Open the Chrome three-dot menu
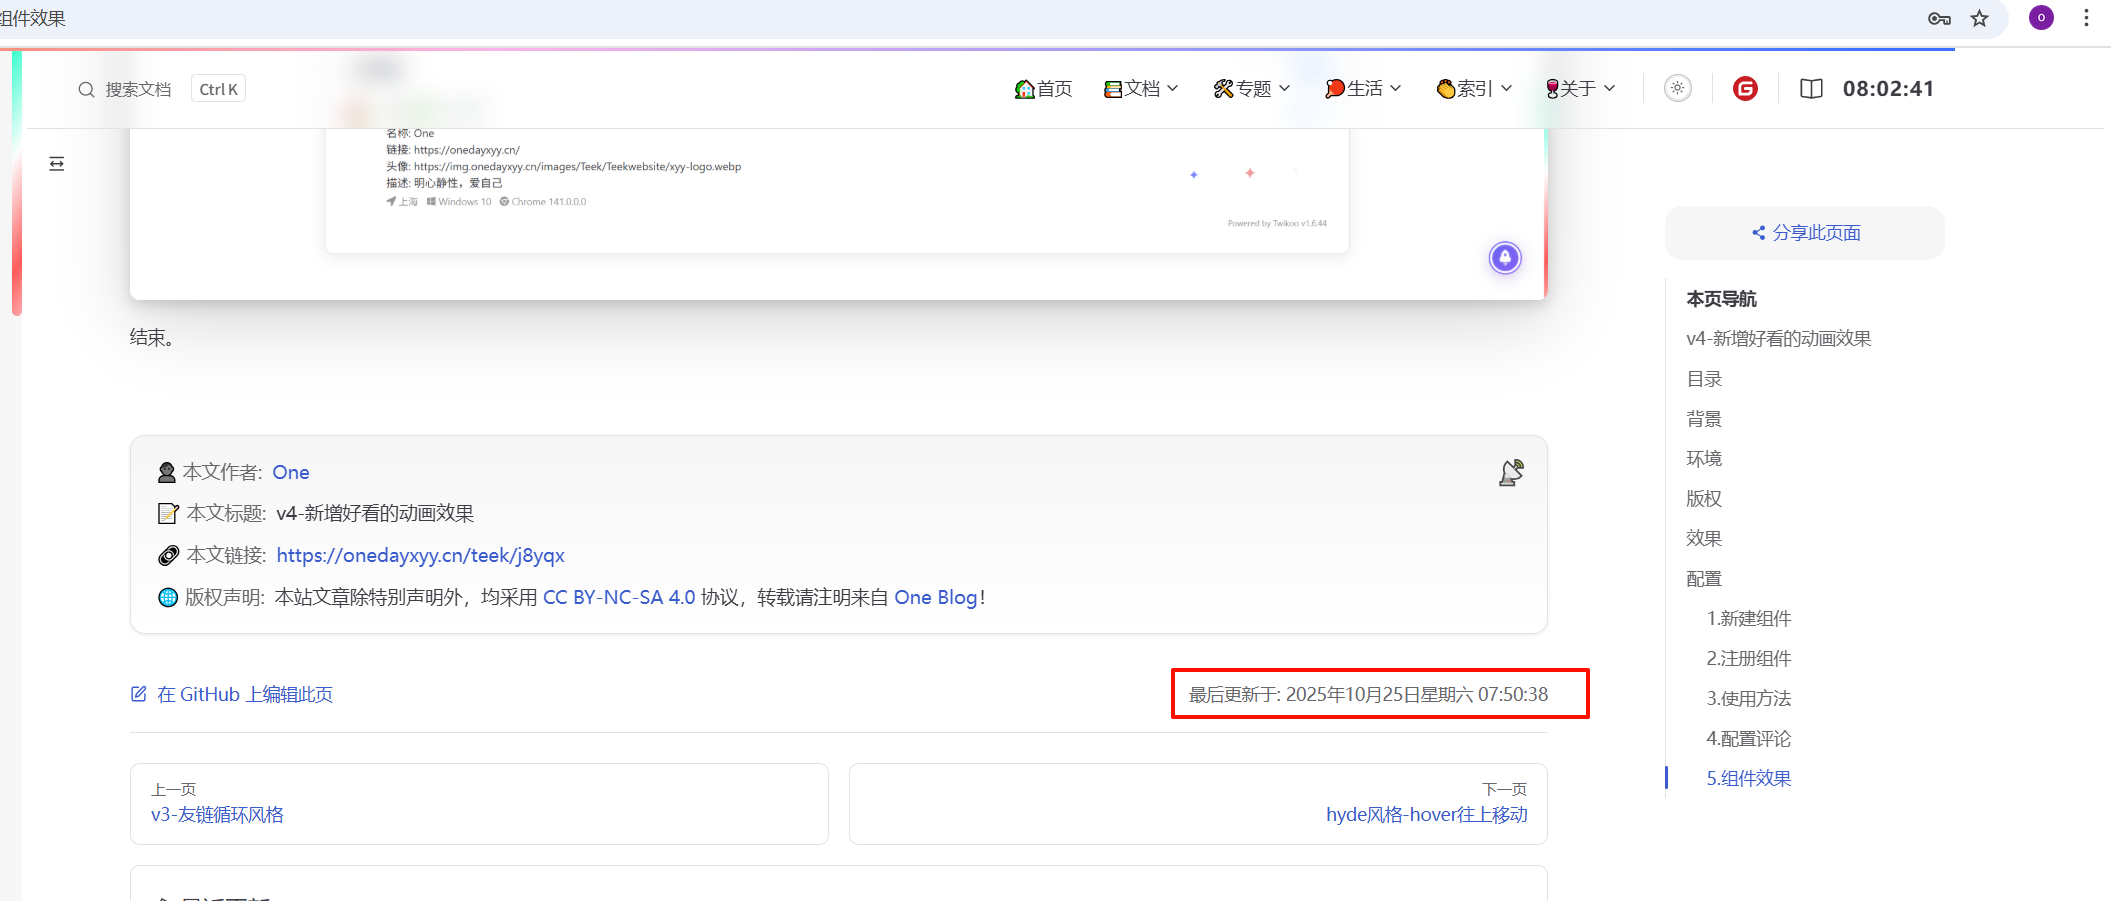The width and height of the screenshot is (2111, 901). [2086, 19]
